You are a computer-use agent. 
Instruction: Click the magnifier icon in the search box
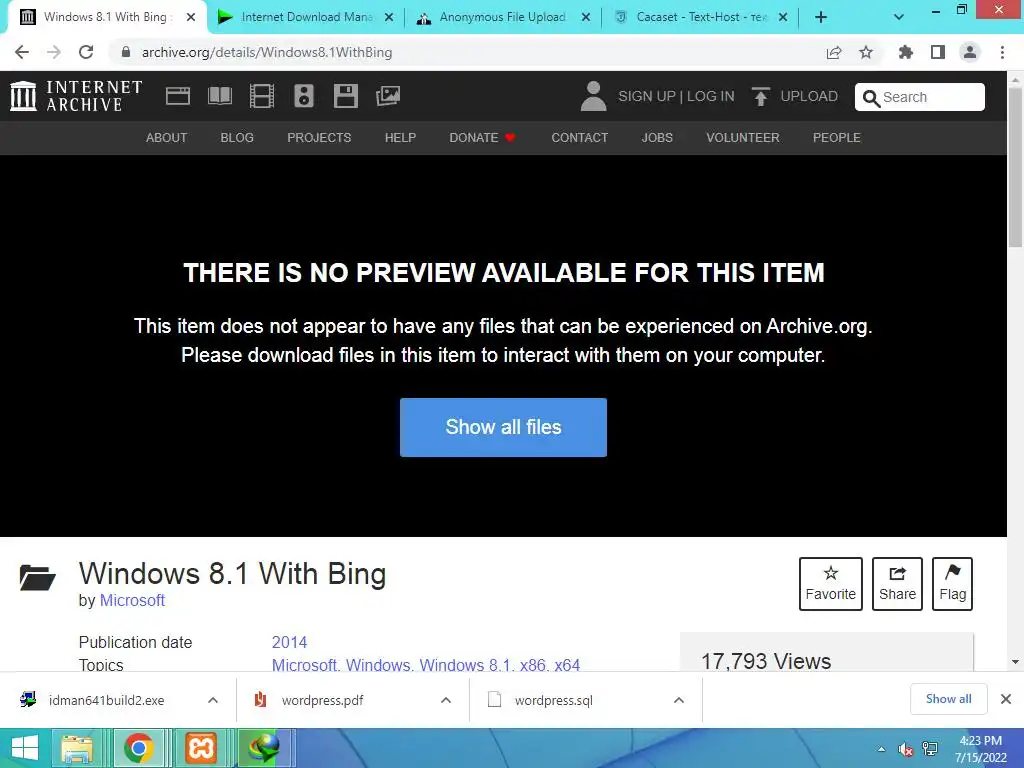(x=871, y=98)
